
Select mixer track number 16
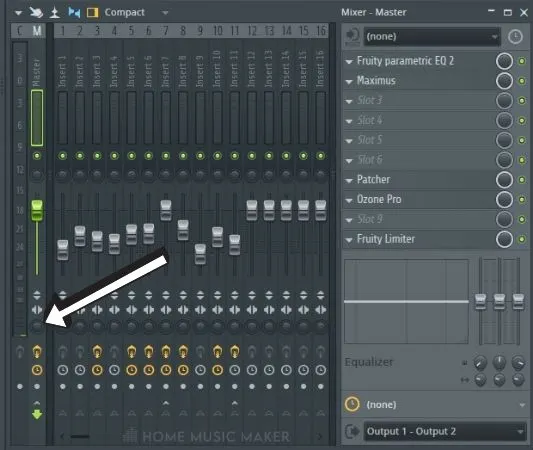[321, 31]
